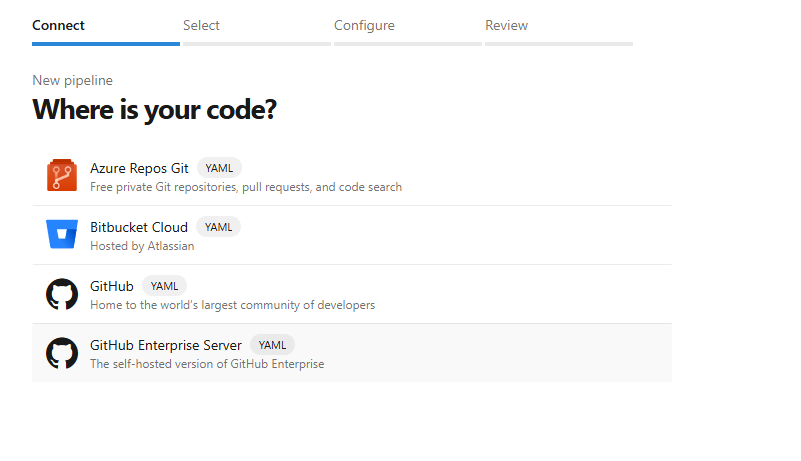Choose GitHub as code source
The width and height of the screenshot is (801, 461).
pyautogui.click(x=352, y=294)
